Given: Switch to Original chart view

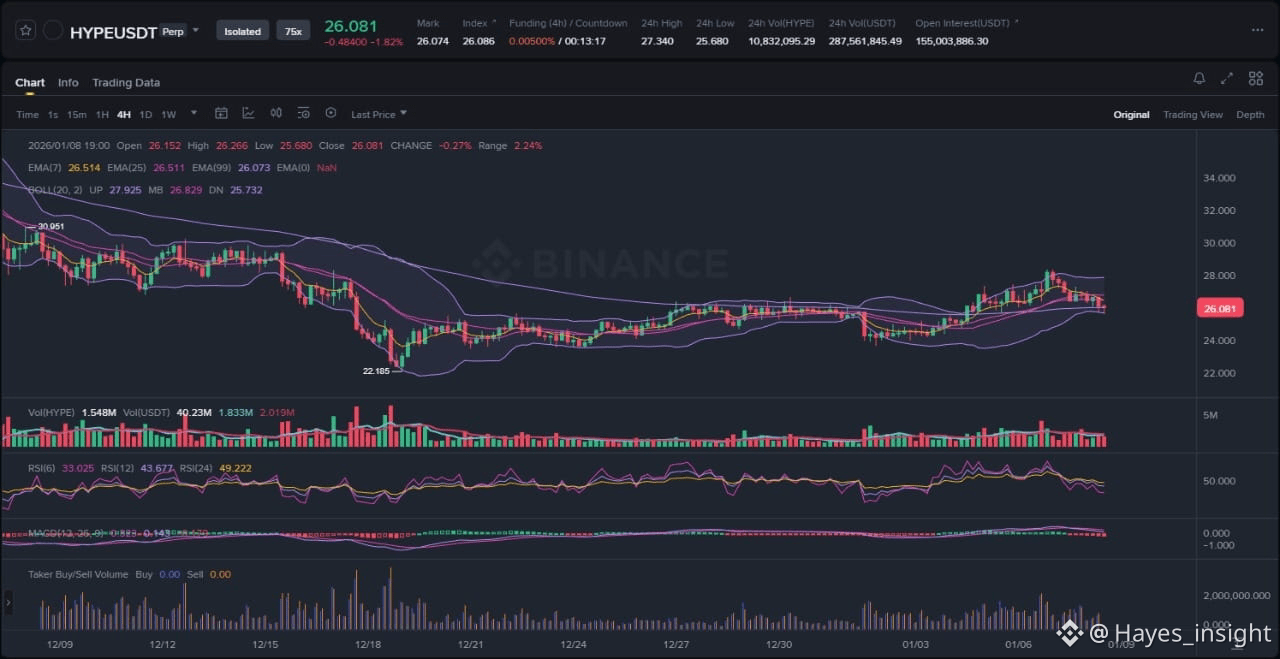Looking at the screenshot, I should (x=1131, y=115).
